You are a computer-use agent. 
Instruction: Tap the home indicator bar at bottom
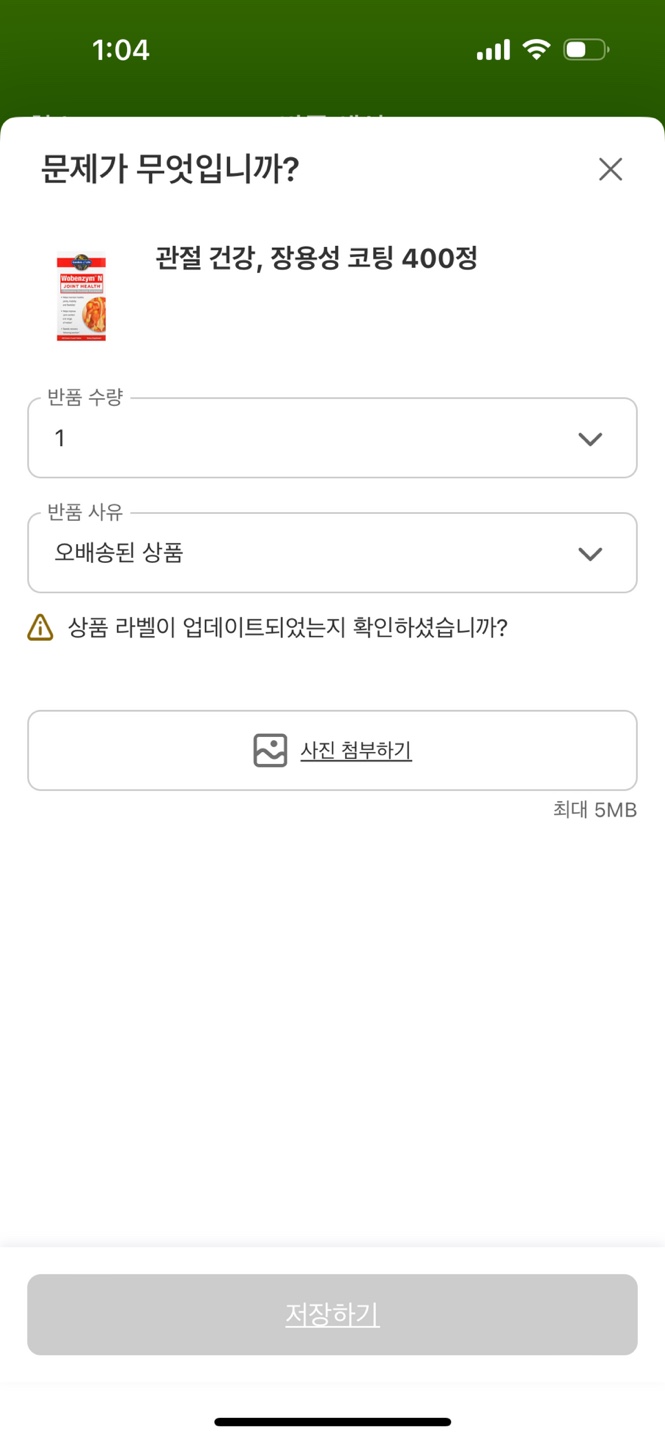(x=332, y=1421)
